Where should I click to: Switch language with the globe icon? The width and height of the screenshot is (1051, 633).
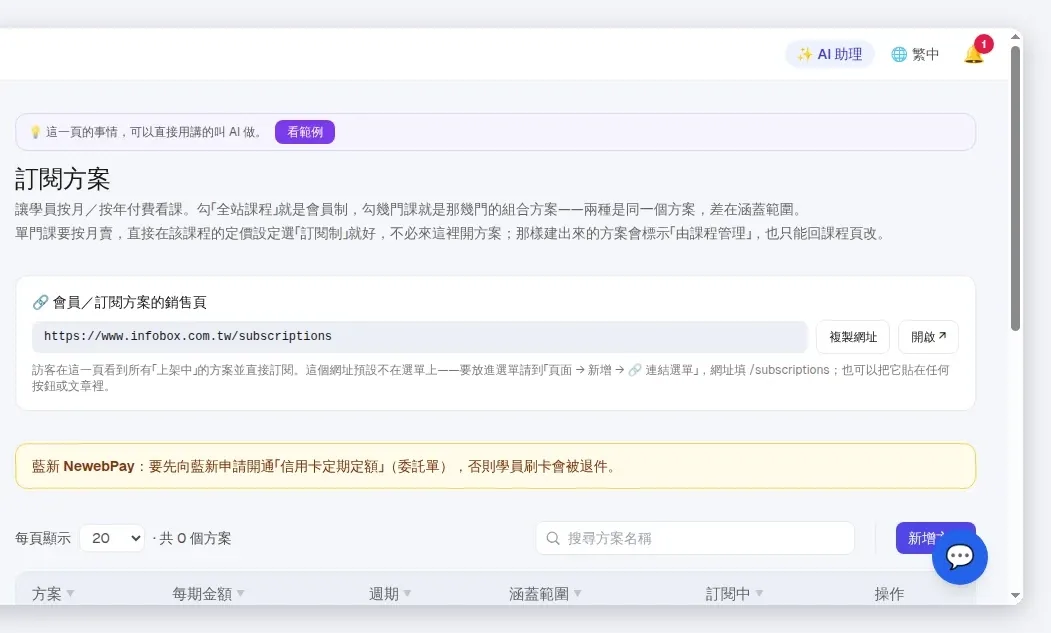tap(899, 54)
